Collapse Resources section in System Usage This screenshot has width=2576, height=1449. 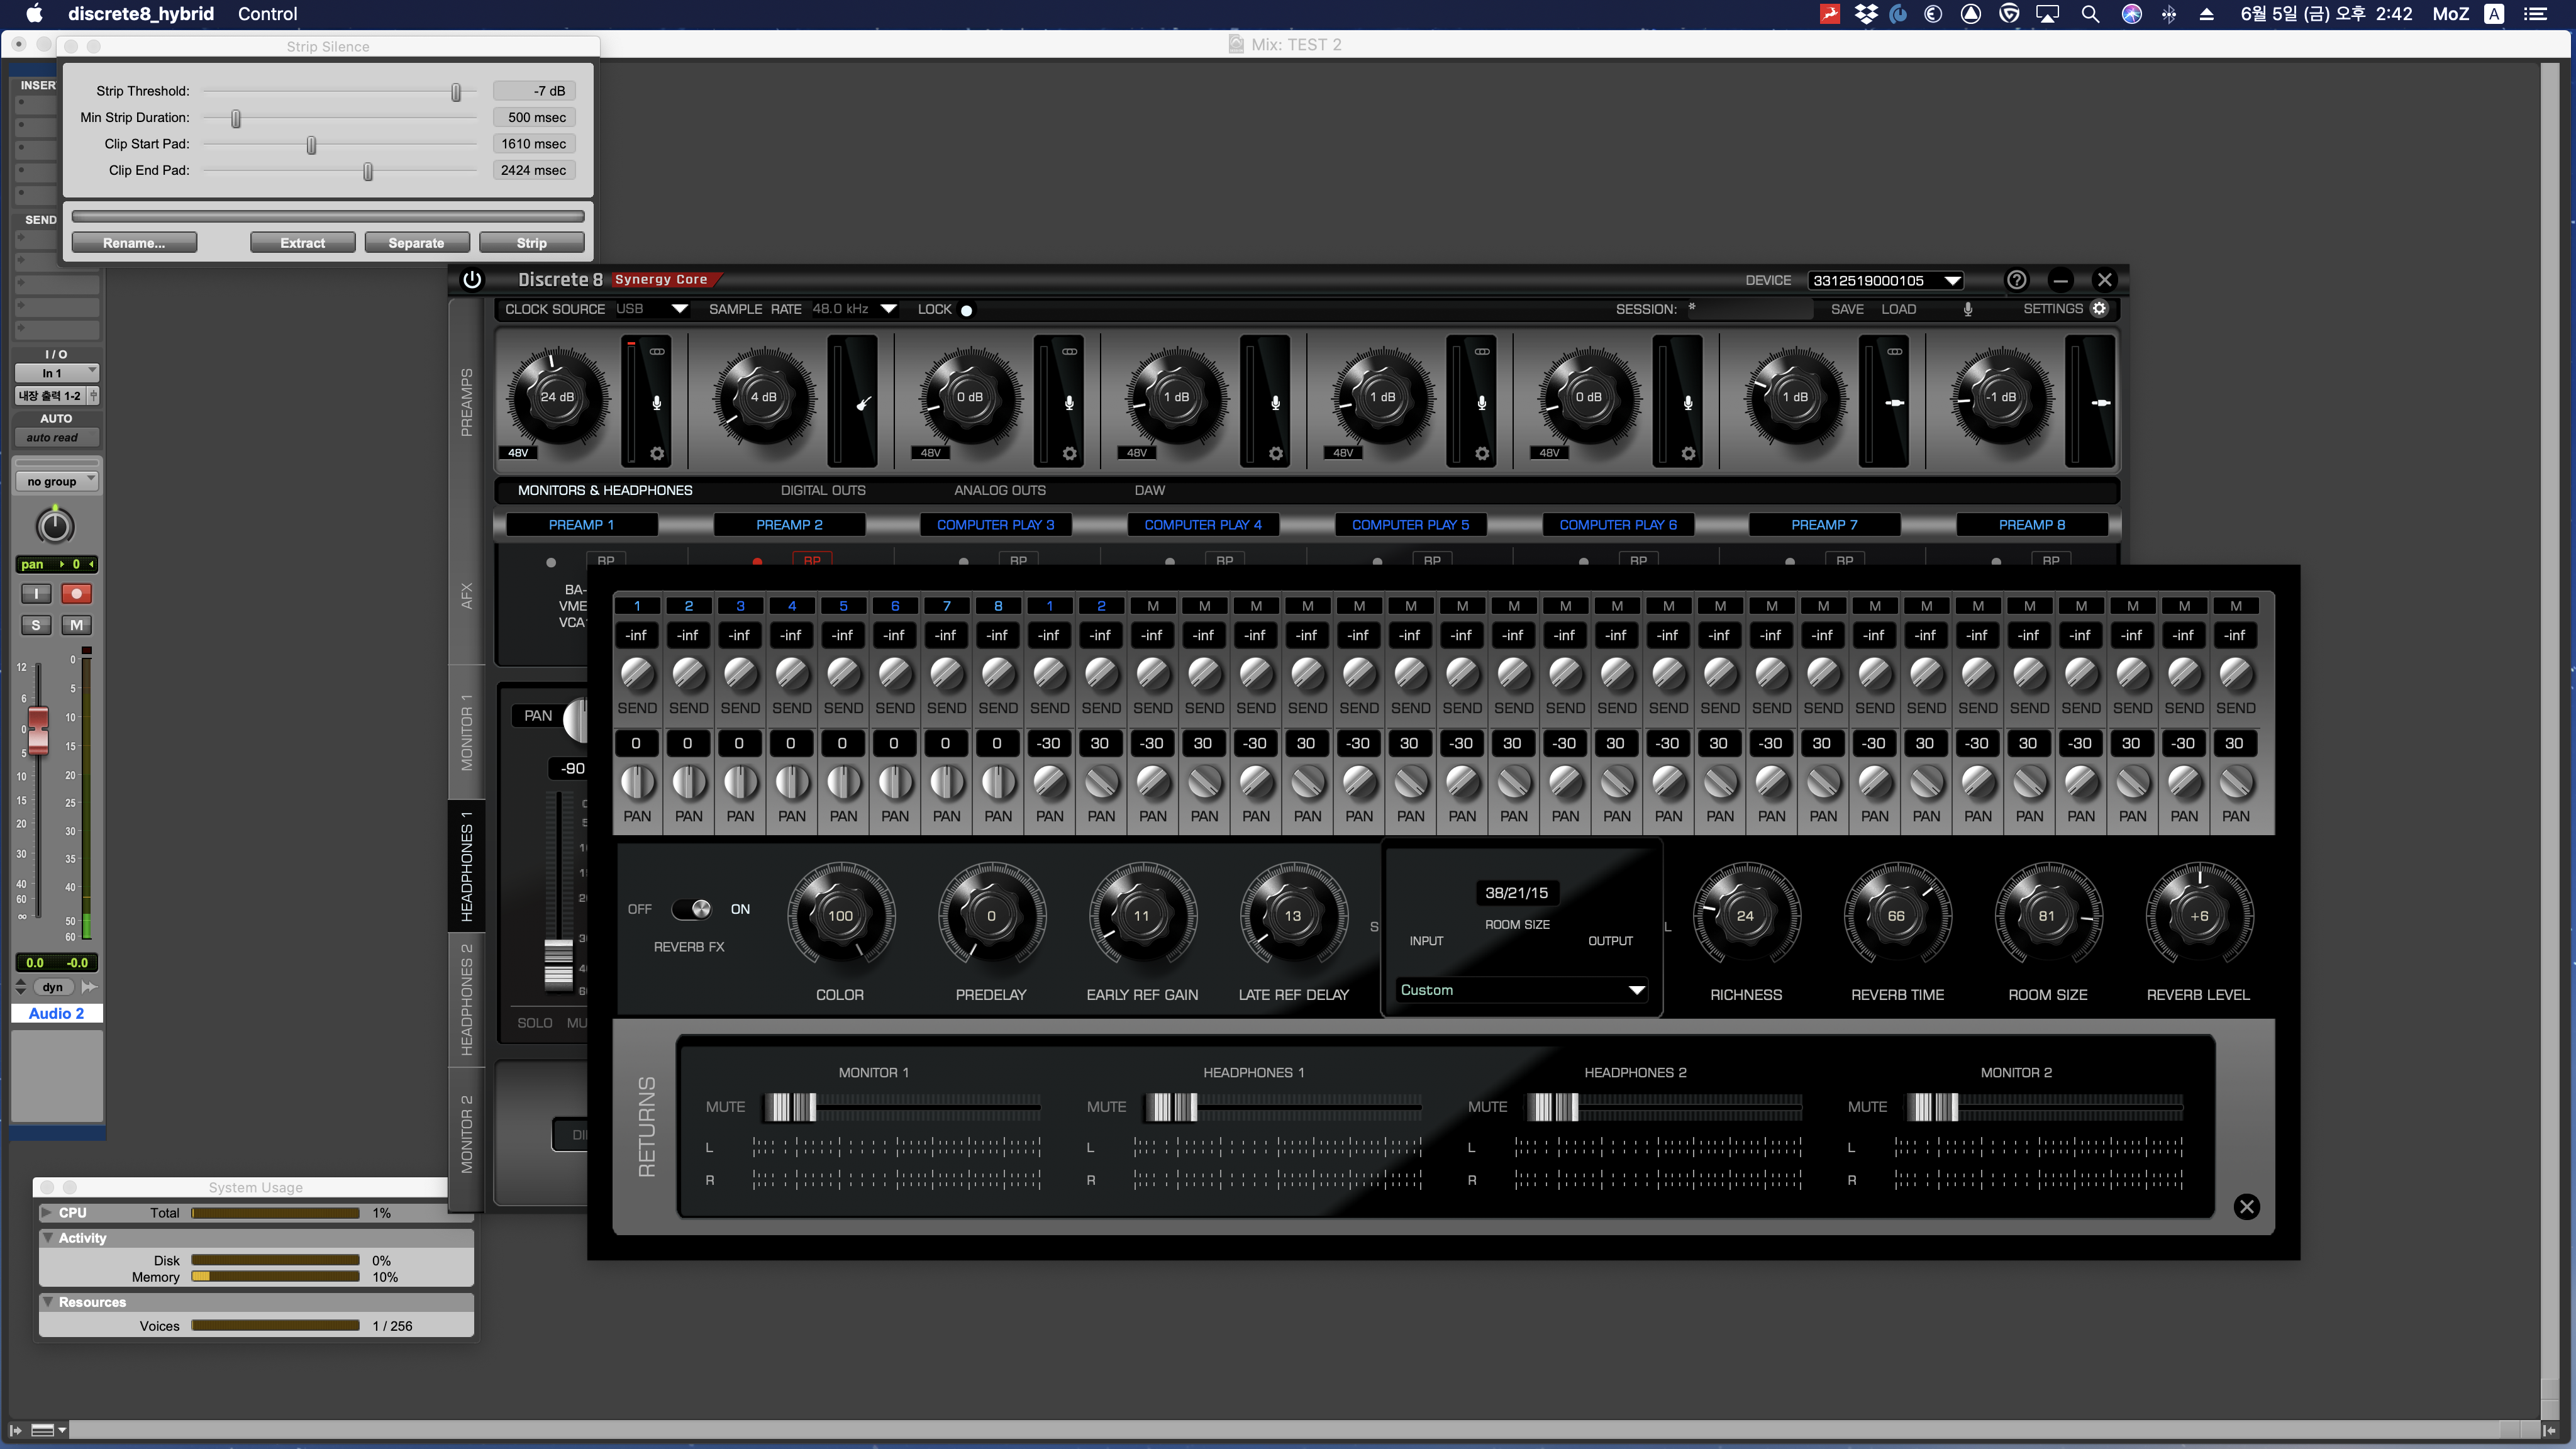(x=47, y=1302)
